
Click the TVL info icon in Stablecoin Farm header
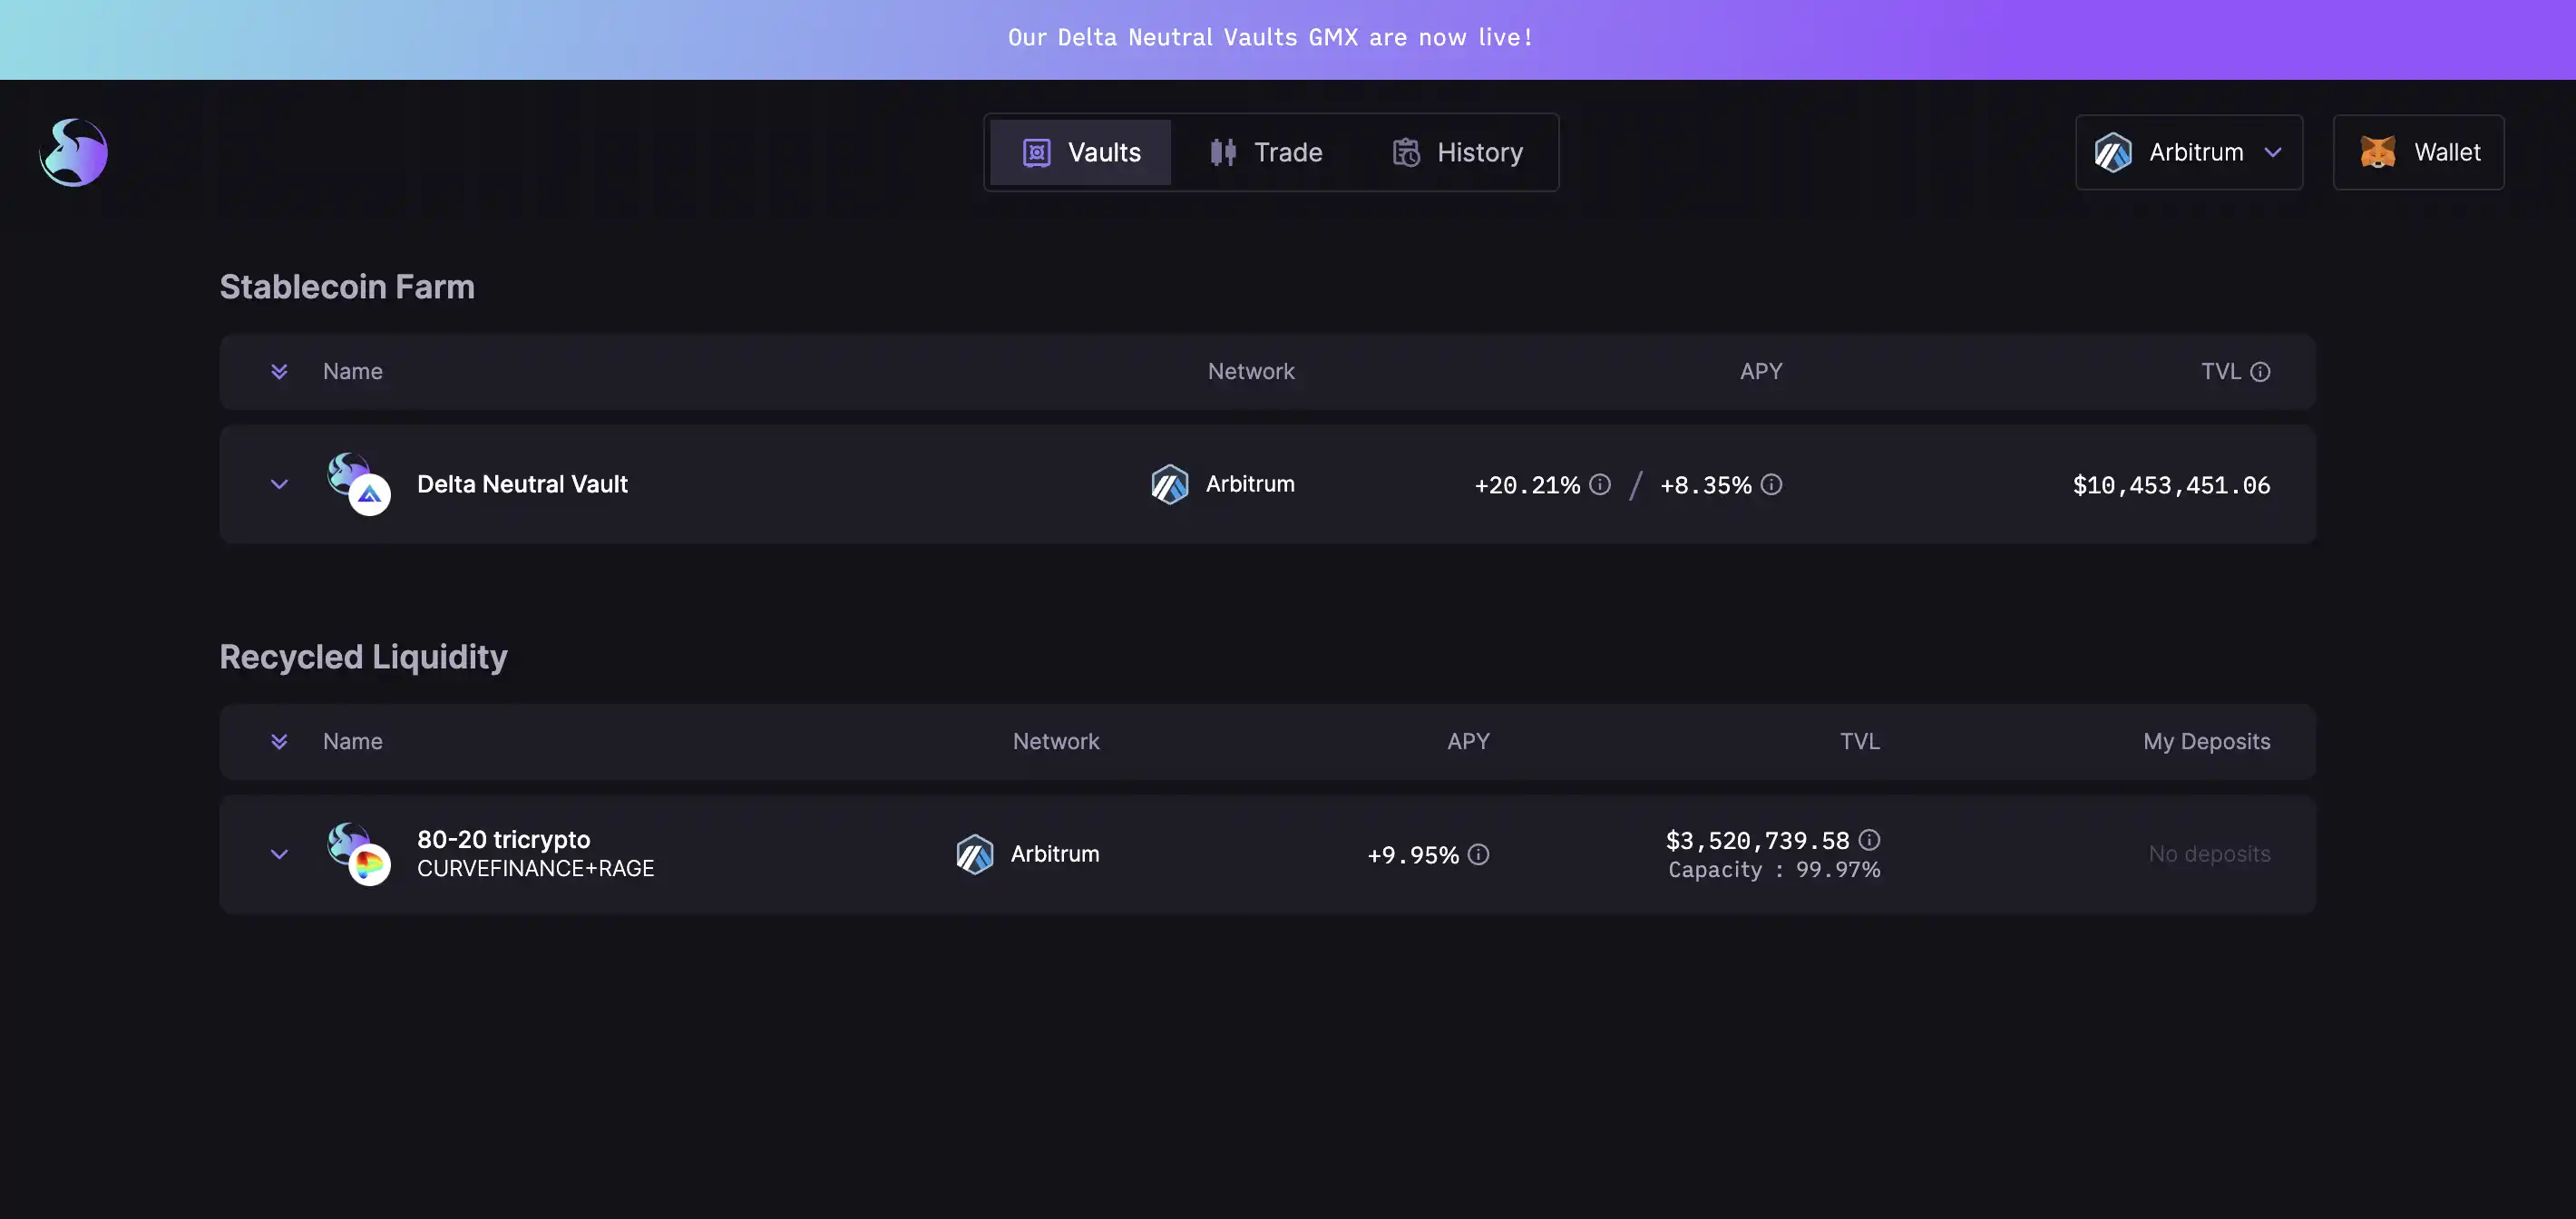pyautogui.click(x=2260, y=372)
